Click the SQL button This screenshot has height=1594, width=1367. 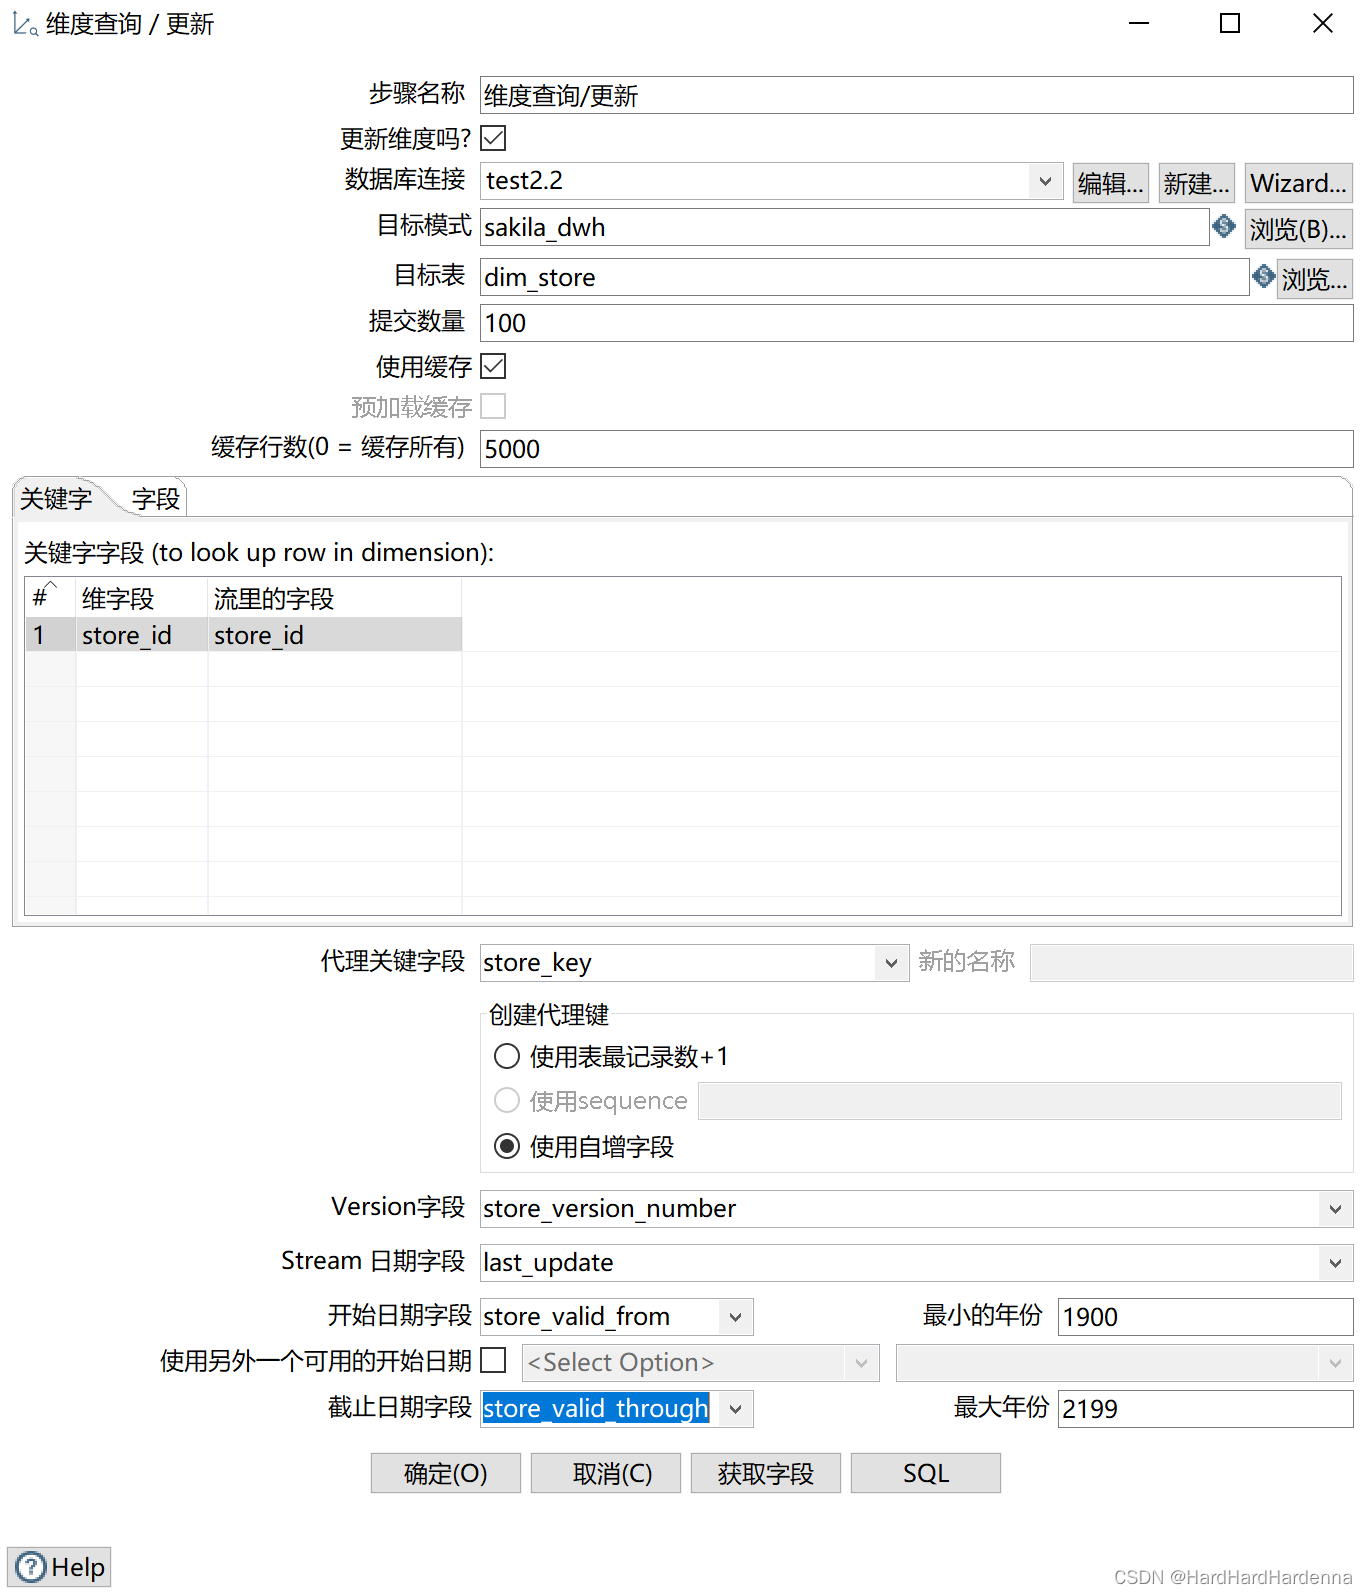(925, 1473)
